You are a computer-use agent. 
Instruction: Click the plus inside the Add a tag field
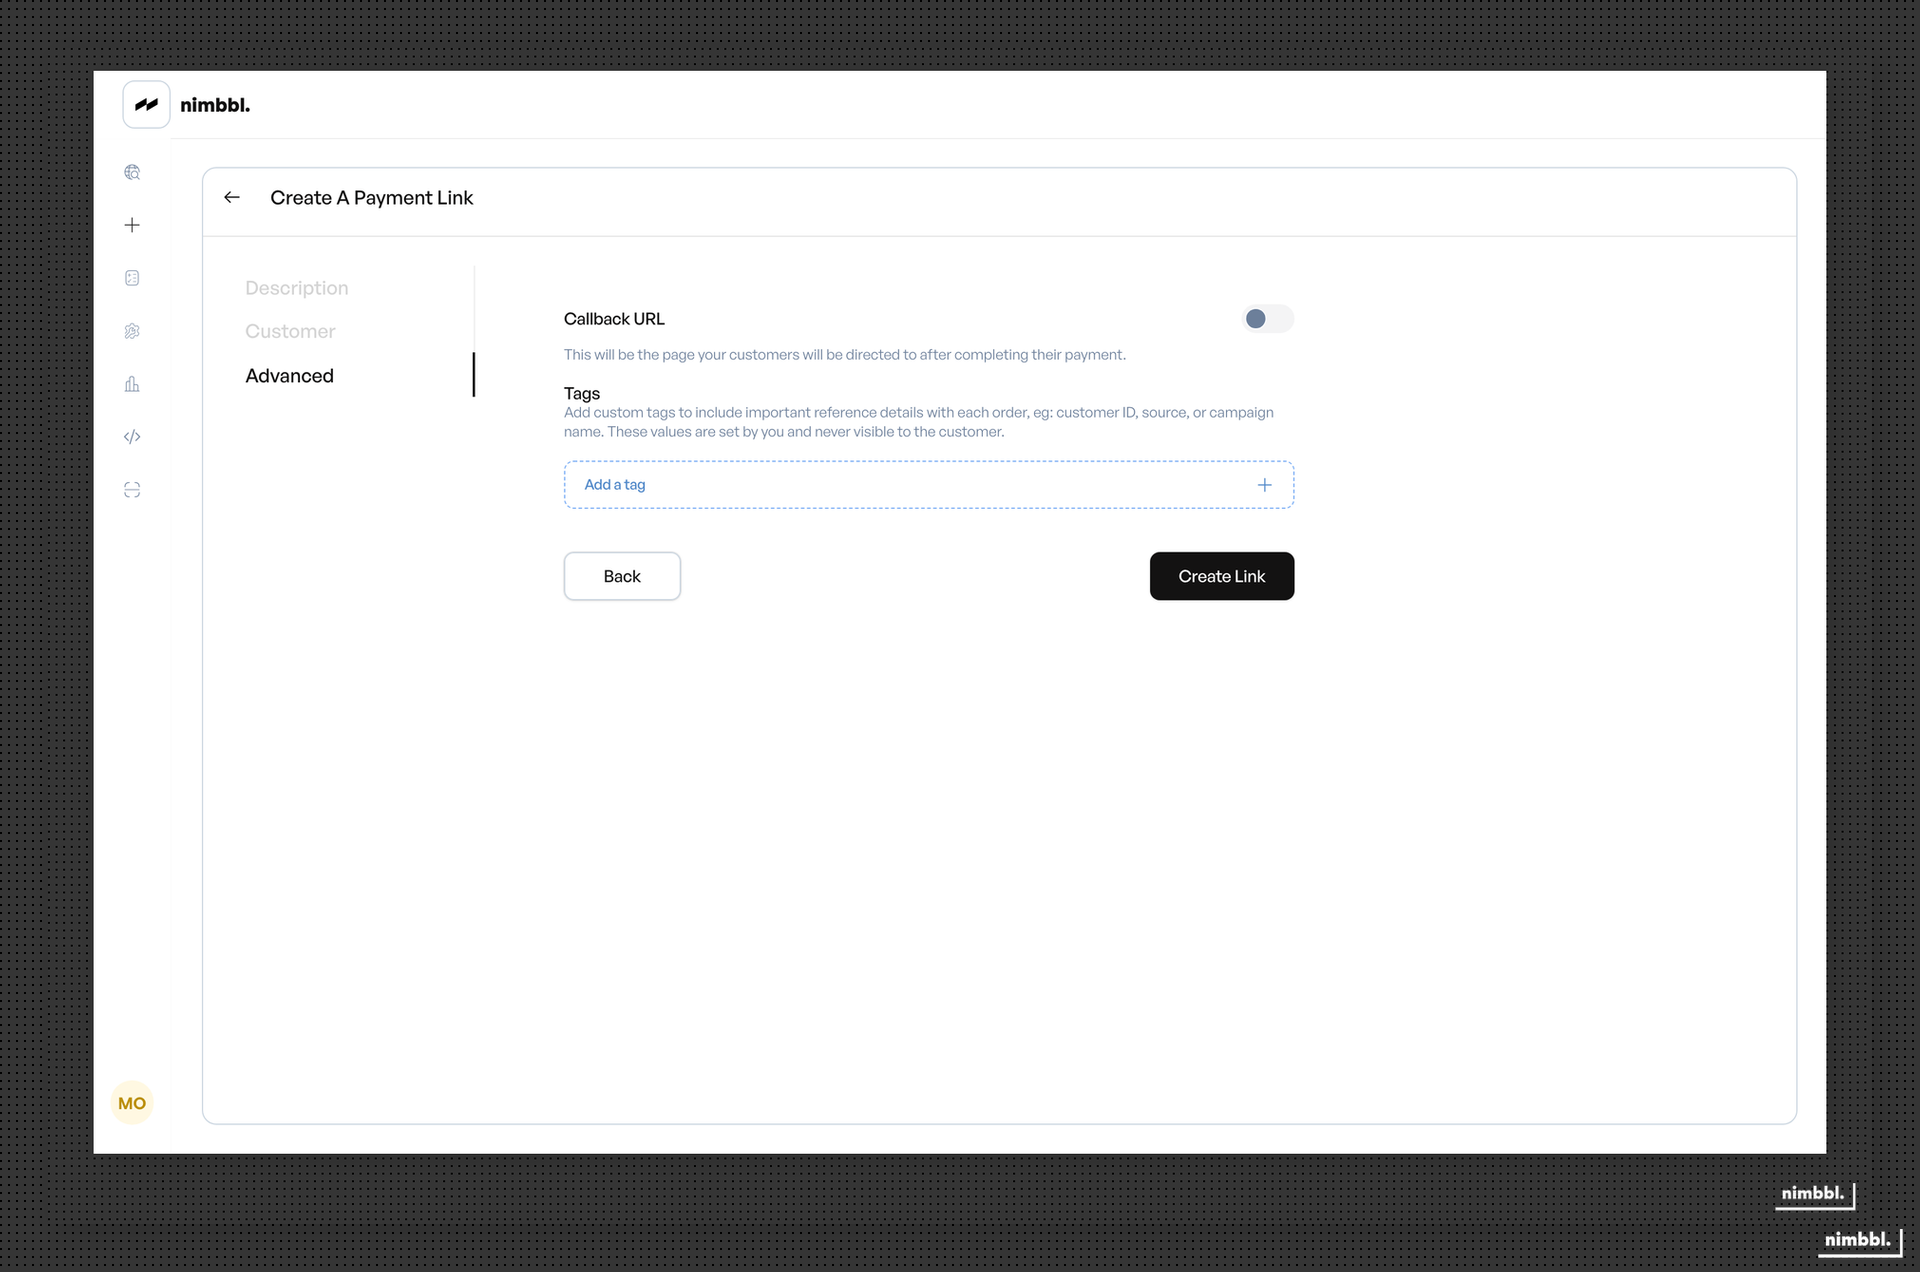pyautogui.click(x=1264, y=484)
